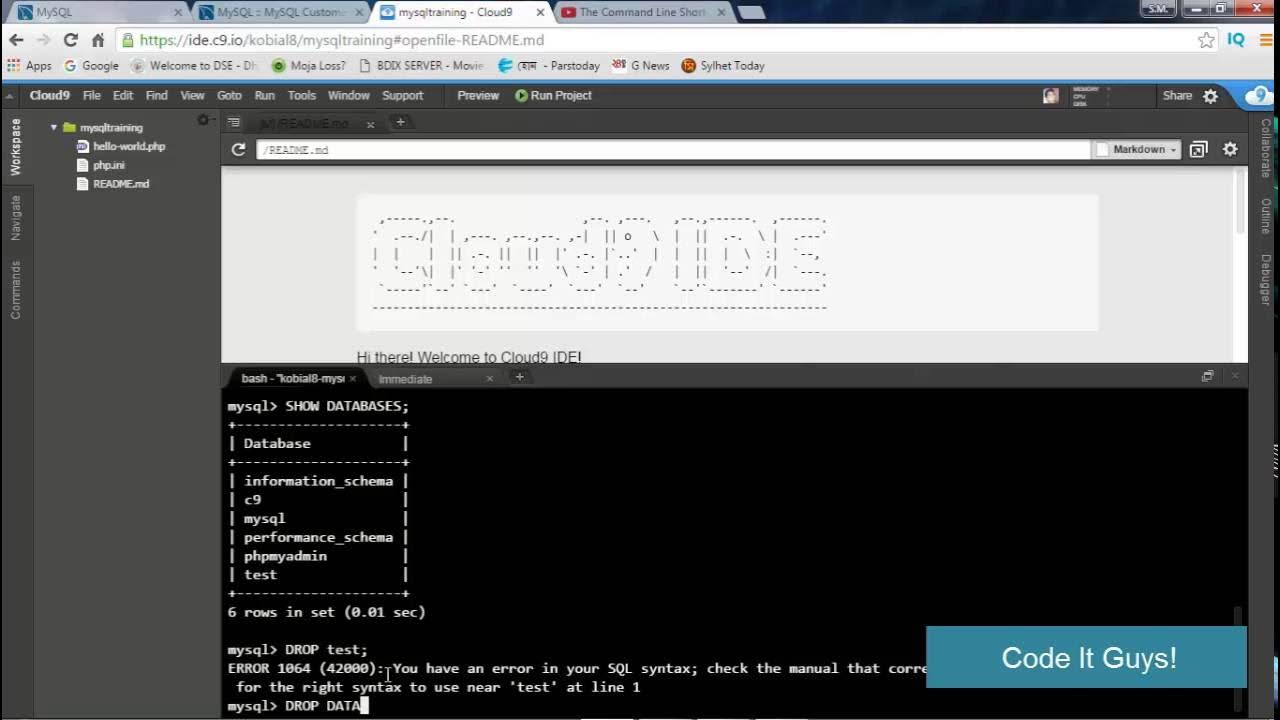Maximize the console panel
Screen dimensions: 1280x720
[x=1207, y=376]
